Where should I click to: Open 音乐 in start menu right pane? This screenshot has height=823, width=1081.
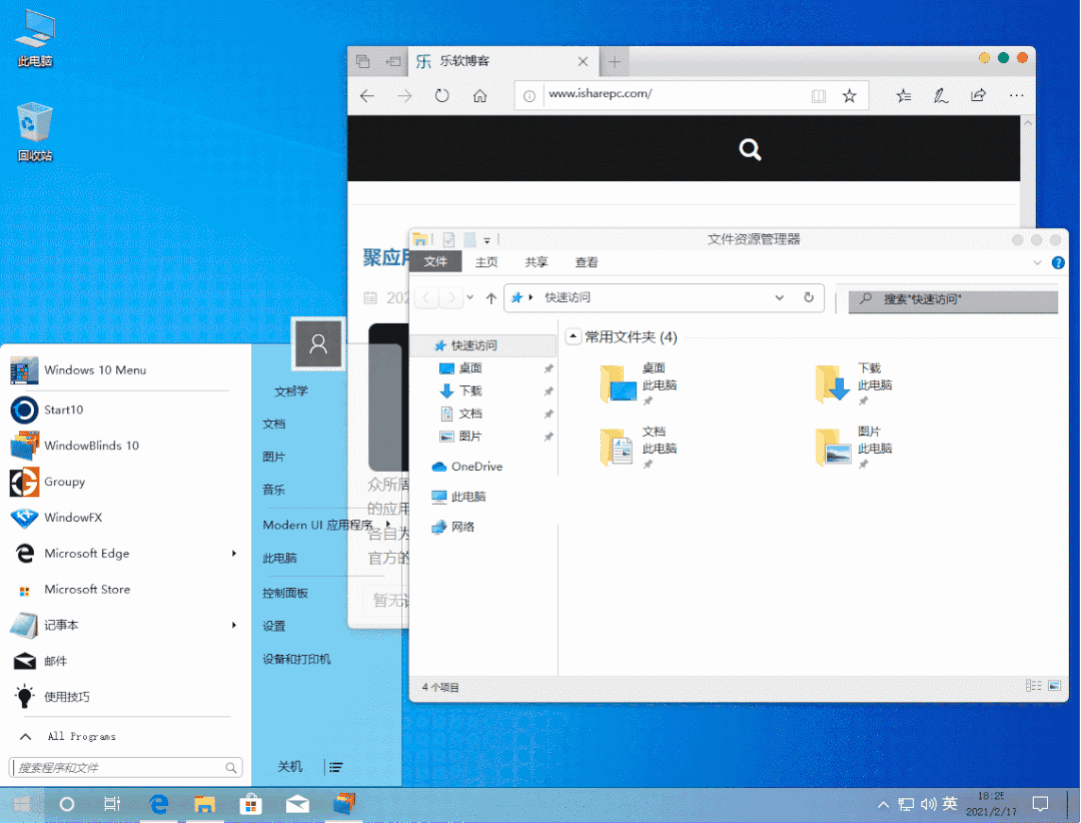click(x=274, y=490)
